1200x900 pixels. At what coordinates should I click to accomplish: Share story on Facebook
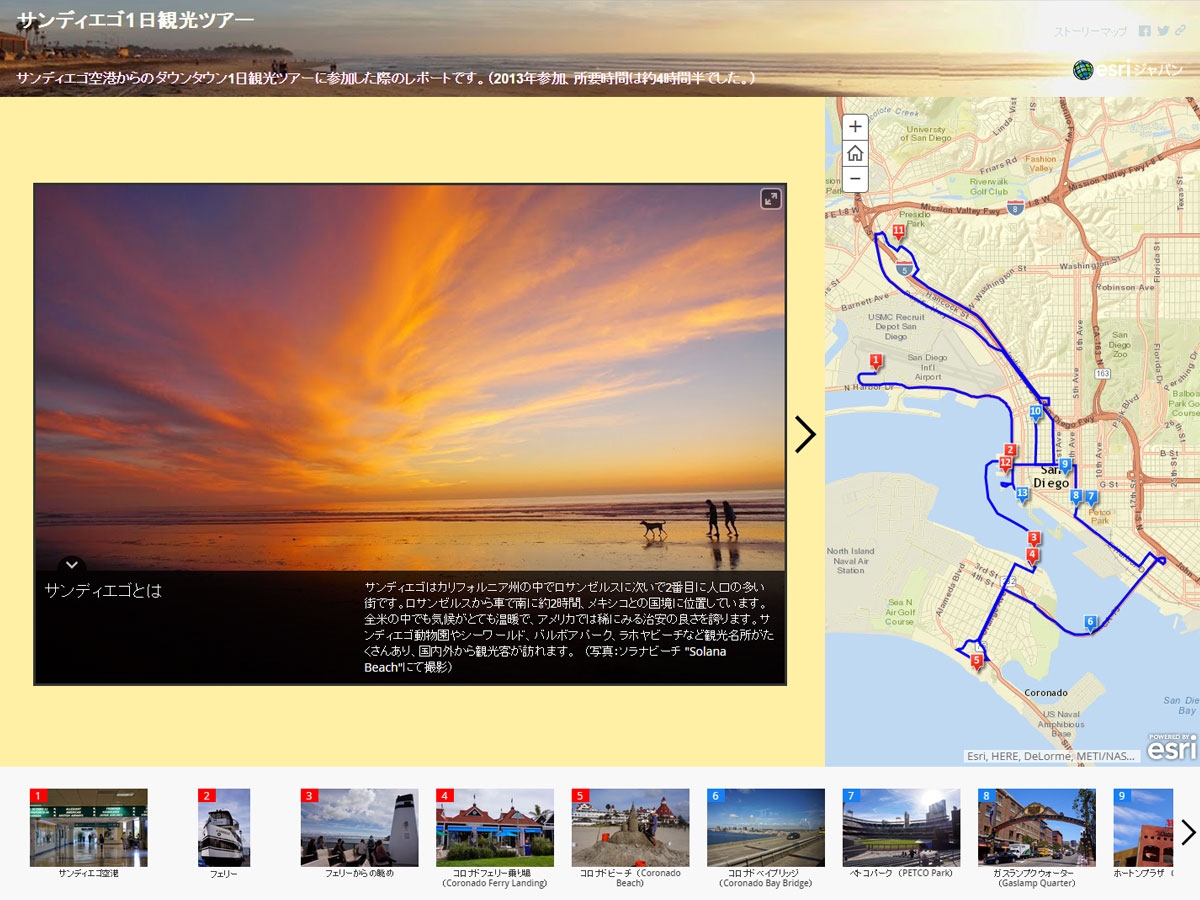[x=1145, y=31]
